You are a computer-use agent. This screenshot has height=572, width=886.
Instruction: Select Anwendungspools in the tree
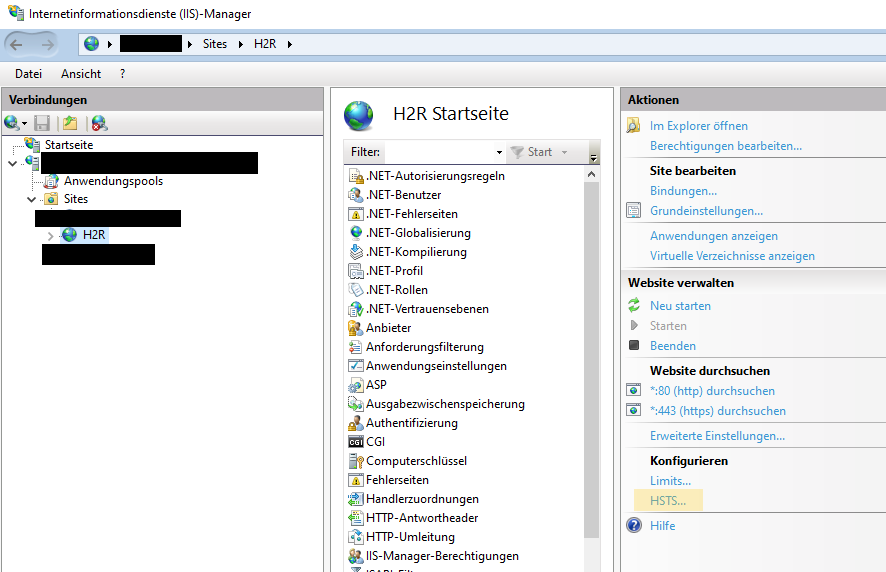113,181
